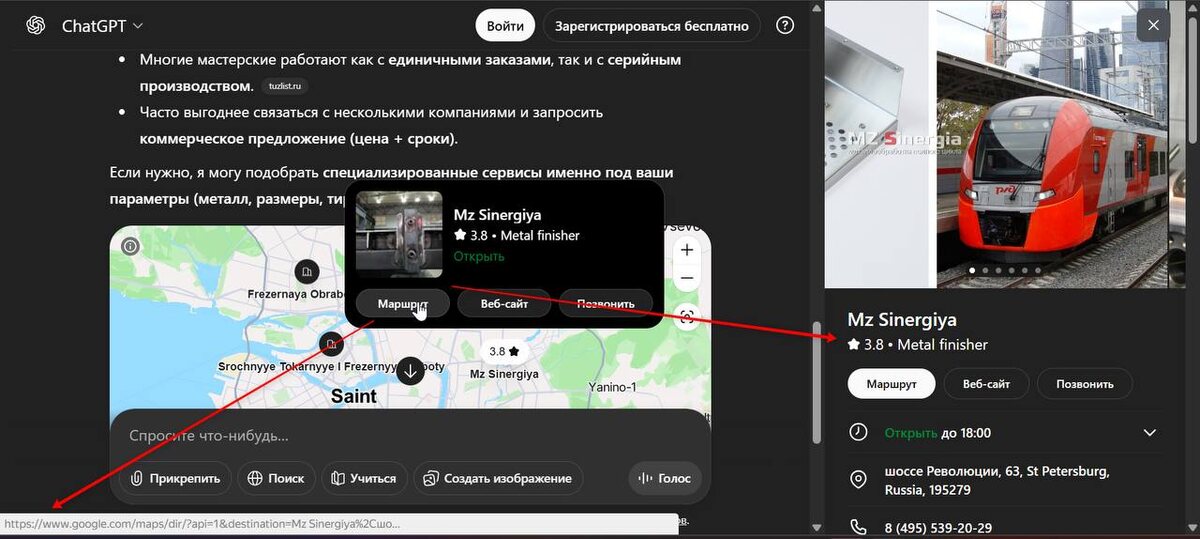
Task: Click Позвонить in the map popup card
Action: 605,304
